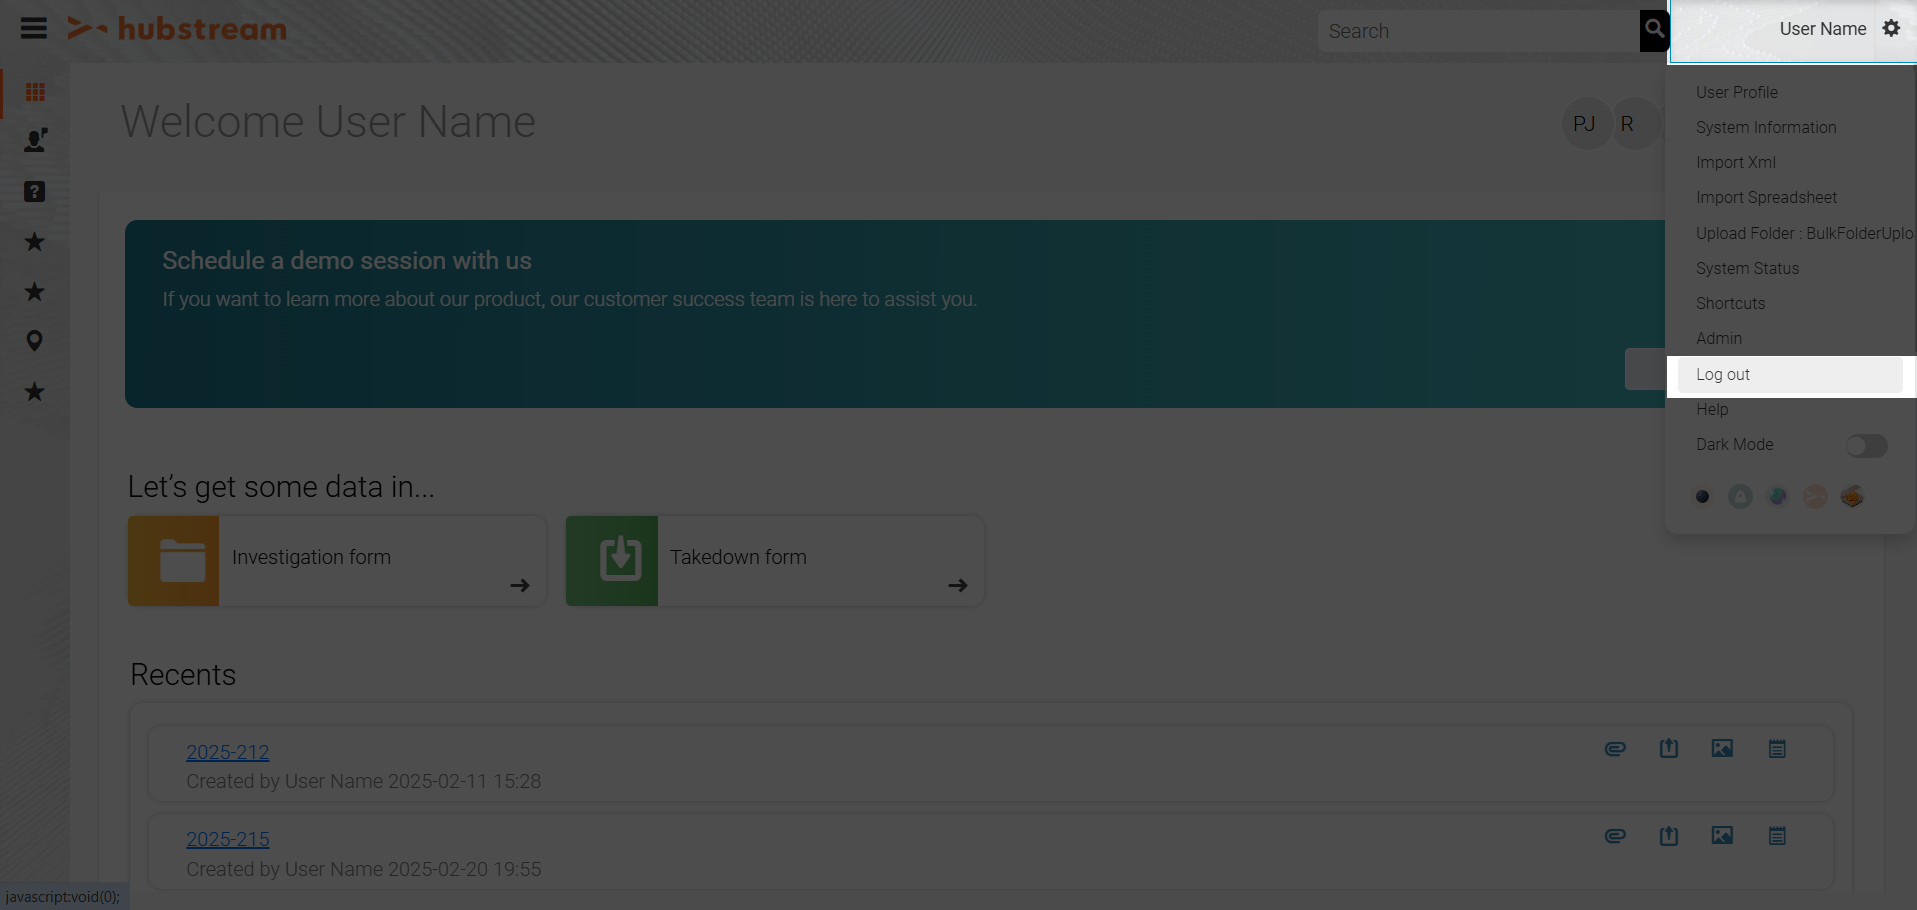Click into the Search input field
1917x910 pixels.
point(1478,31)
